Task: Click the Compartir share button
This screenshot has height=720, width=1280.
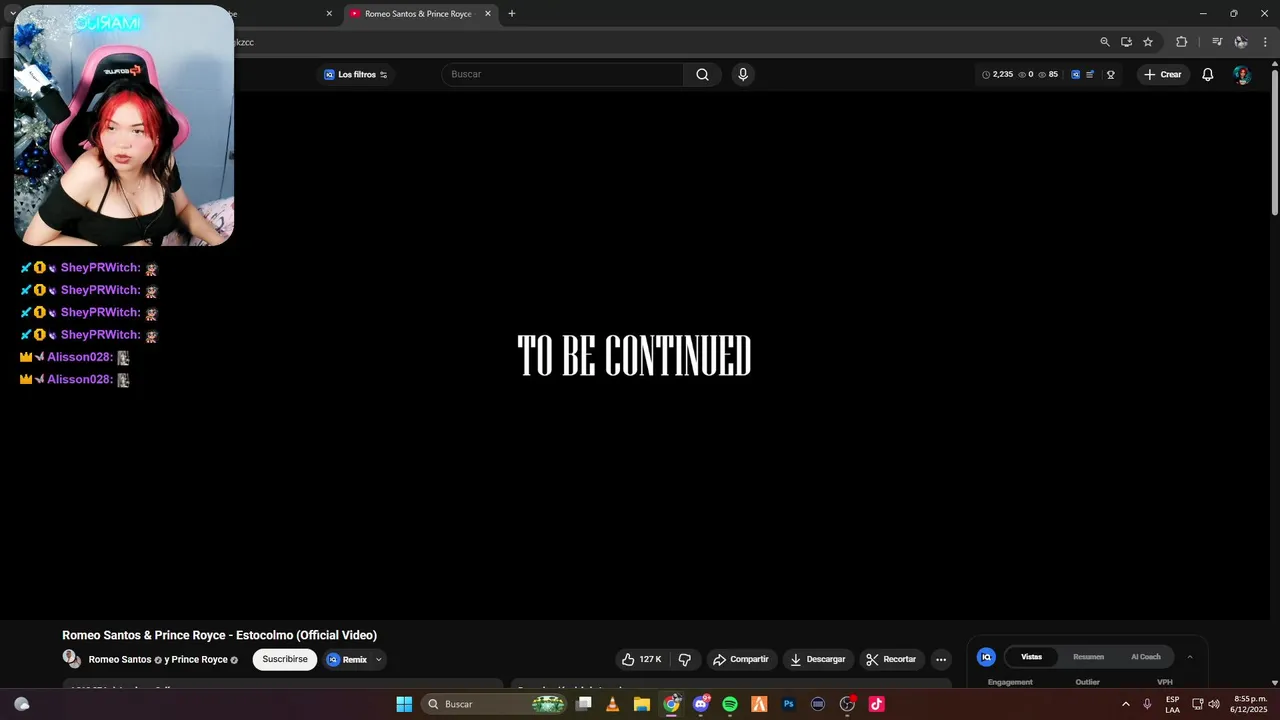Action: pyautogui.click(x=741, y=660)
